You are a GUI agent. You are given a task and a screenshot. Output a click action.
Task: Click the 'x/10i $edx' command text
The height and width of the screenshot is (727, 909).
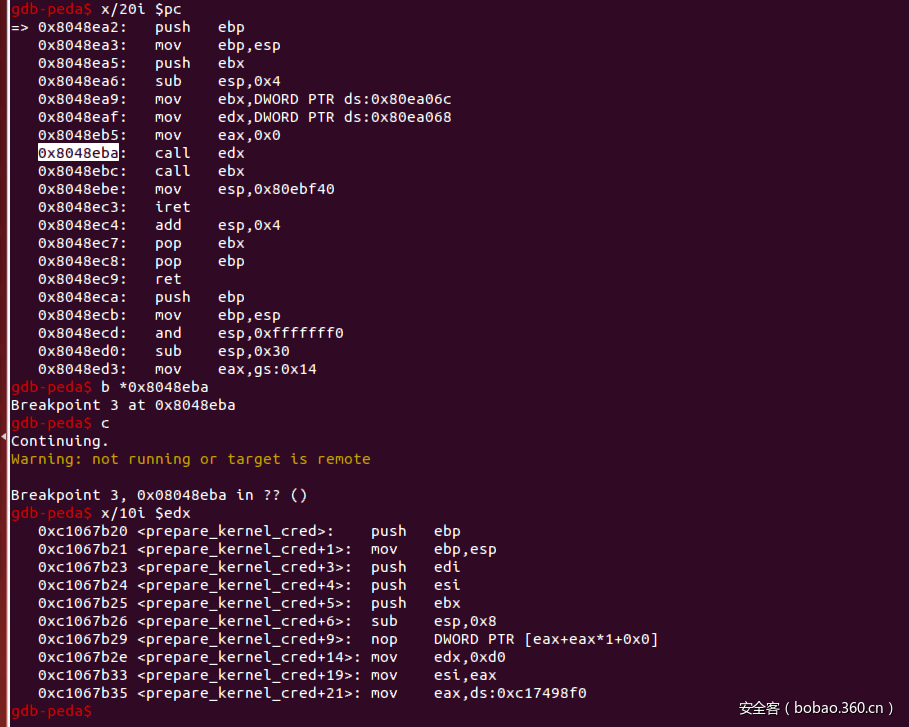point(145,513)
